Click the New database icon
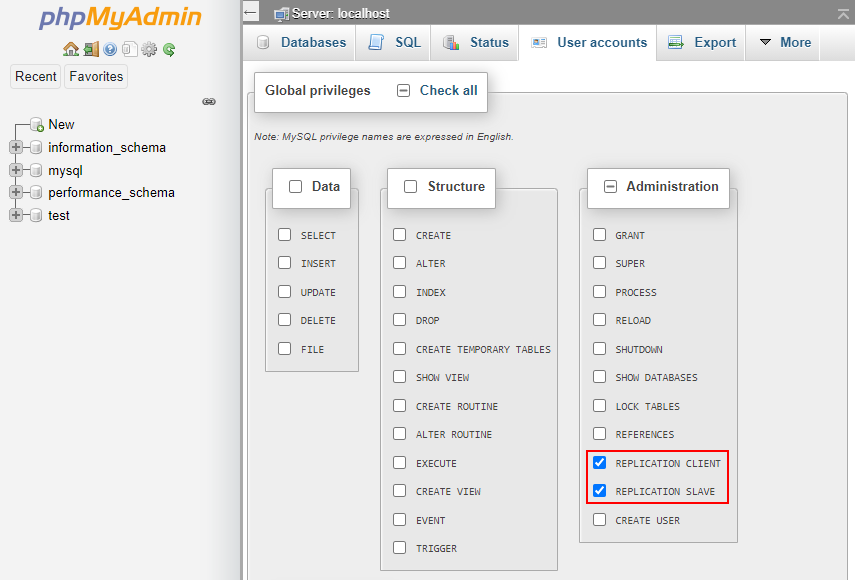 tap(37, 124)
